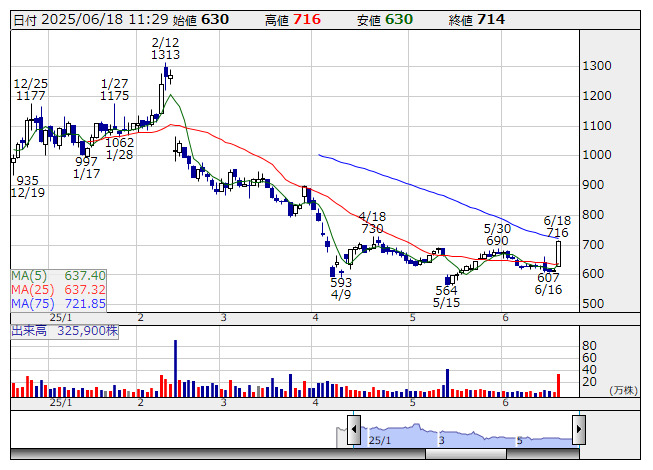Click the 1300 price axis label
Screen dimensions: 653x470
(597, 66)
